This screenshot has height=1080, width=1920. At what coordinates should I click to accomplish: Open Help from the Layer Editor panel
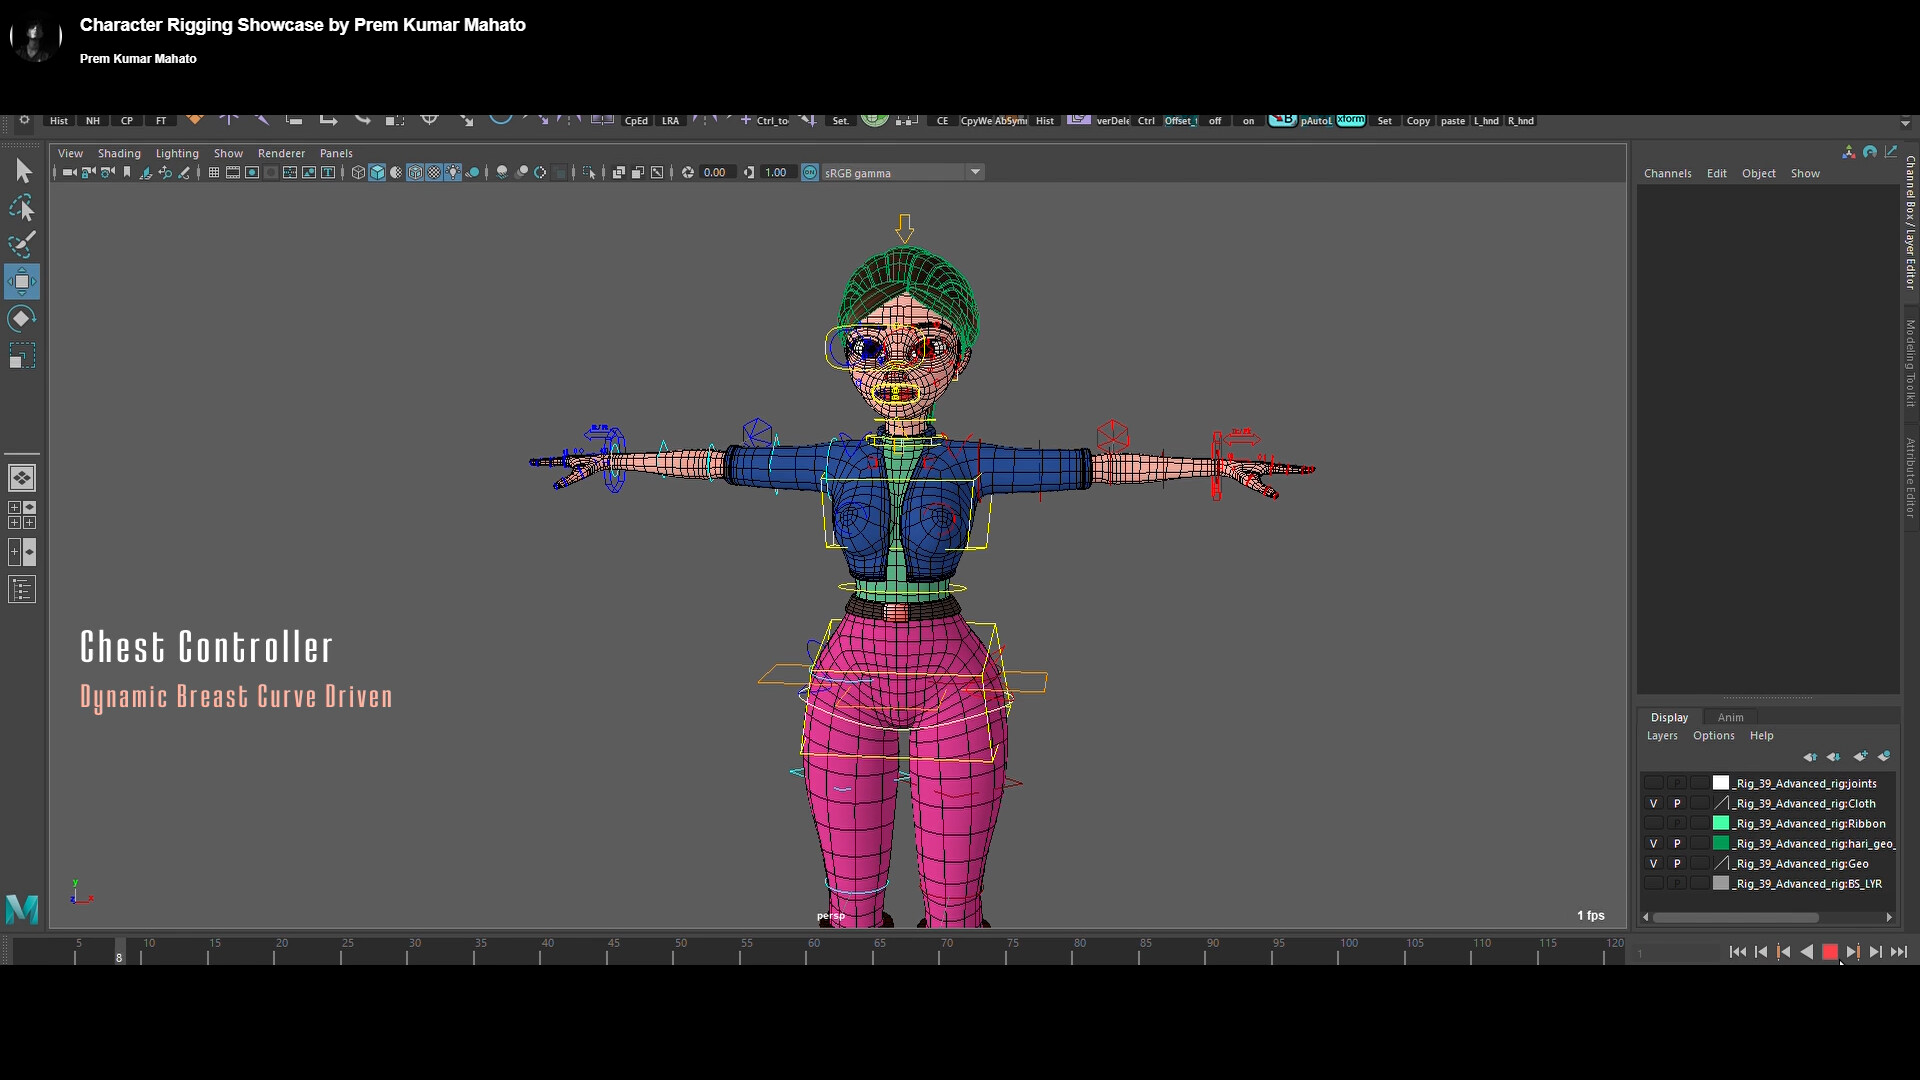(x=1761, y=736)
